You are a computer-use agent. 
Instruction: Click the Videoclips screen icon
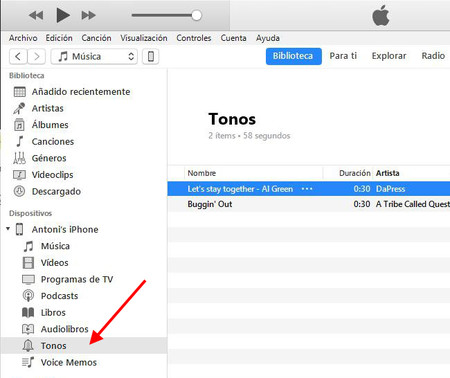[x=19, y=175]
